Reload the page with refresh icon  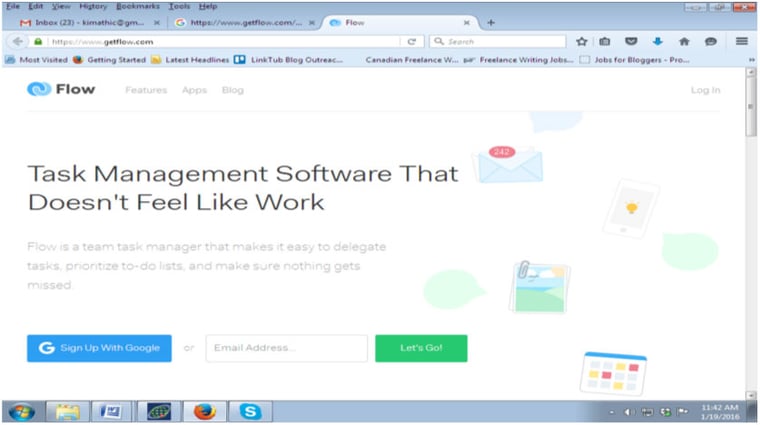[412, 41]
